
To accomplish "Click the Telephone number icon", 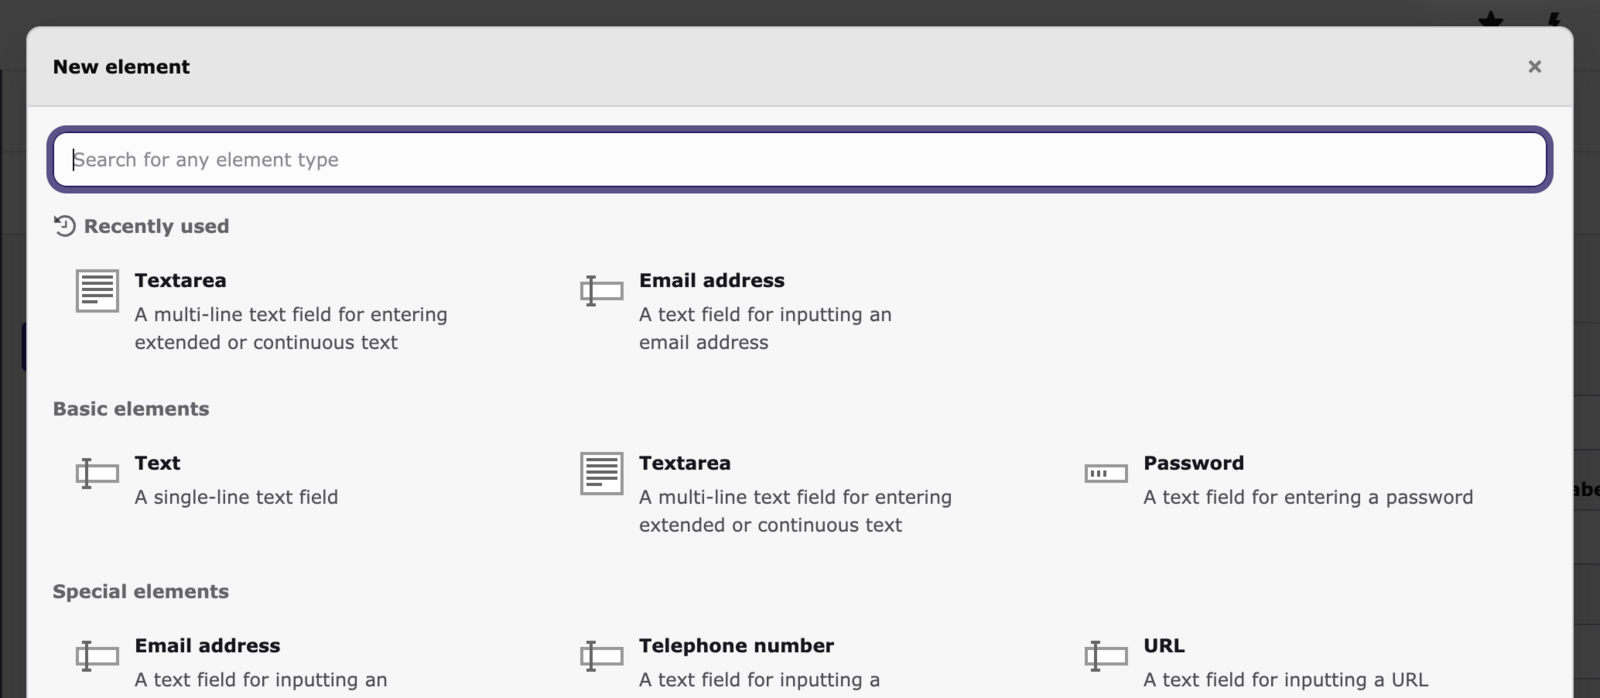I will pyautogui.click(x=601, y=656).
